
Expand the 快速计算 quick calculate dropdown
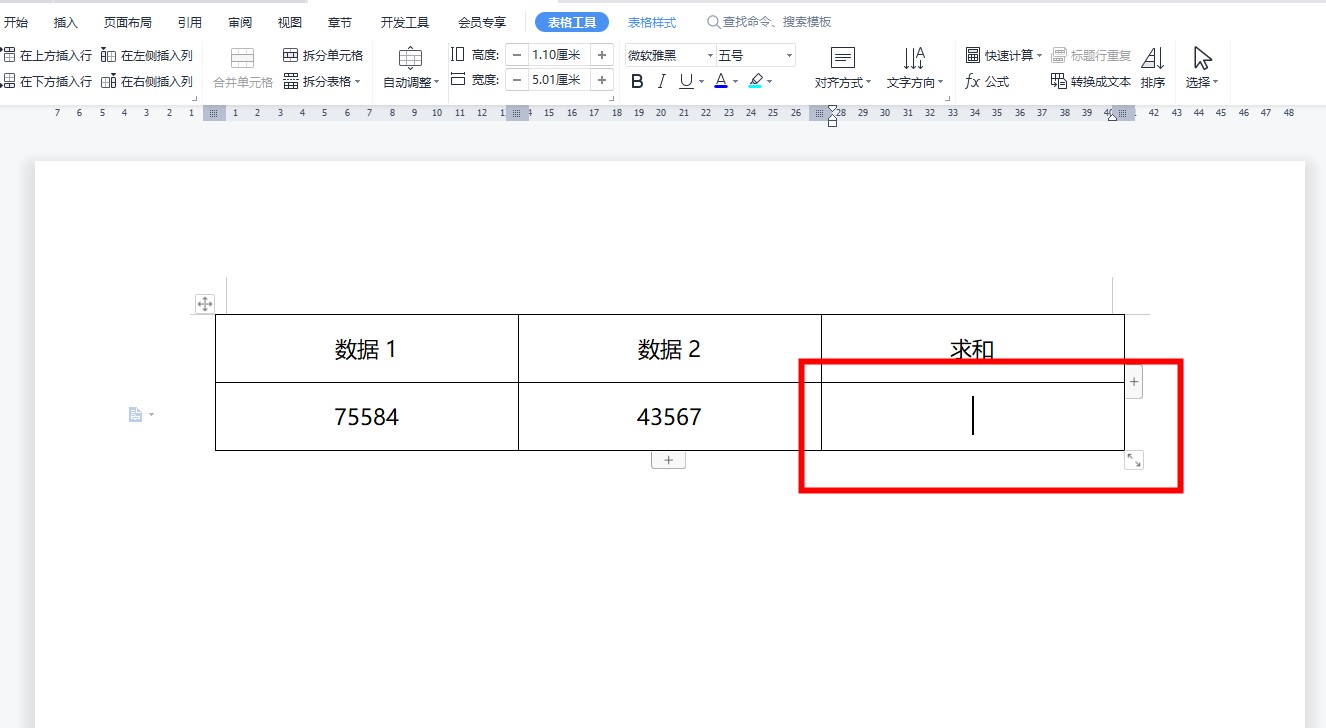tap(1039, 55)
